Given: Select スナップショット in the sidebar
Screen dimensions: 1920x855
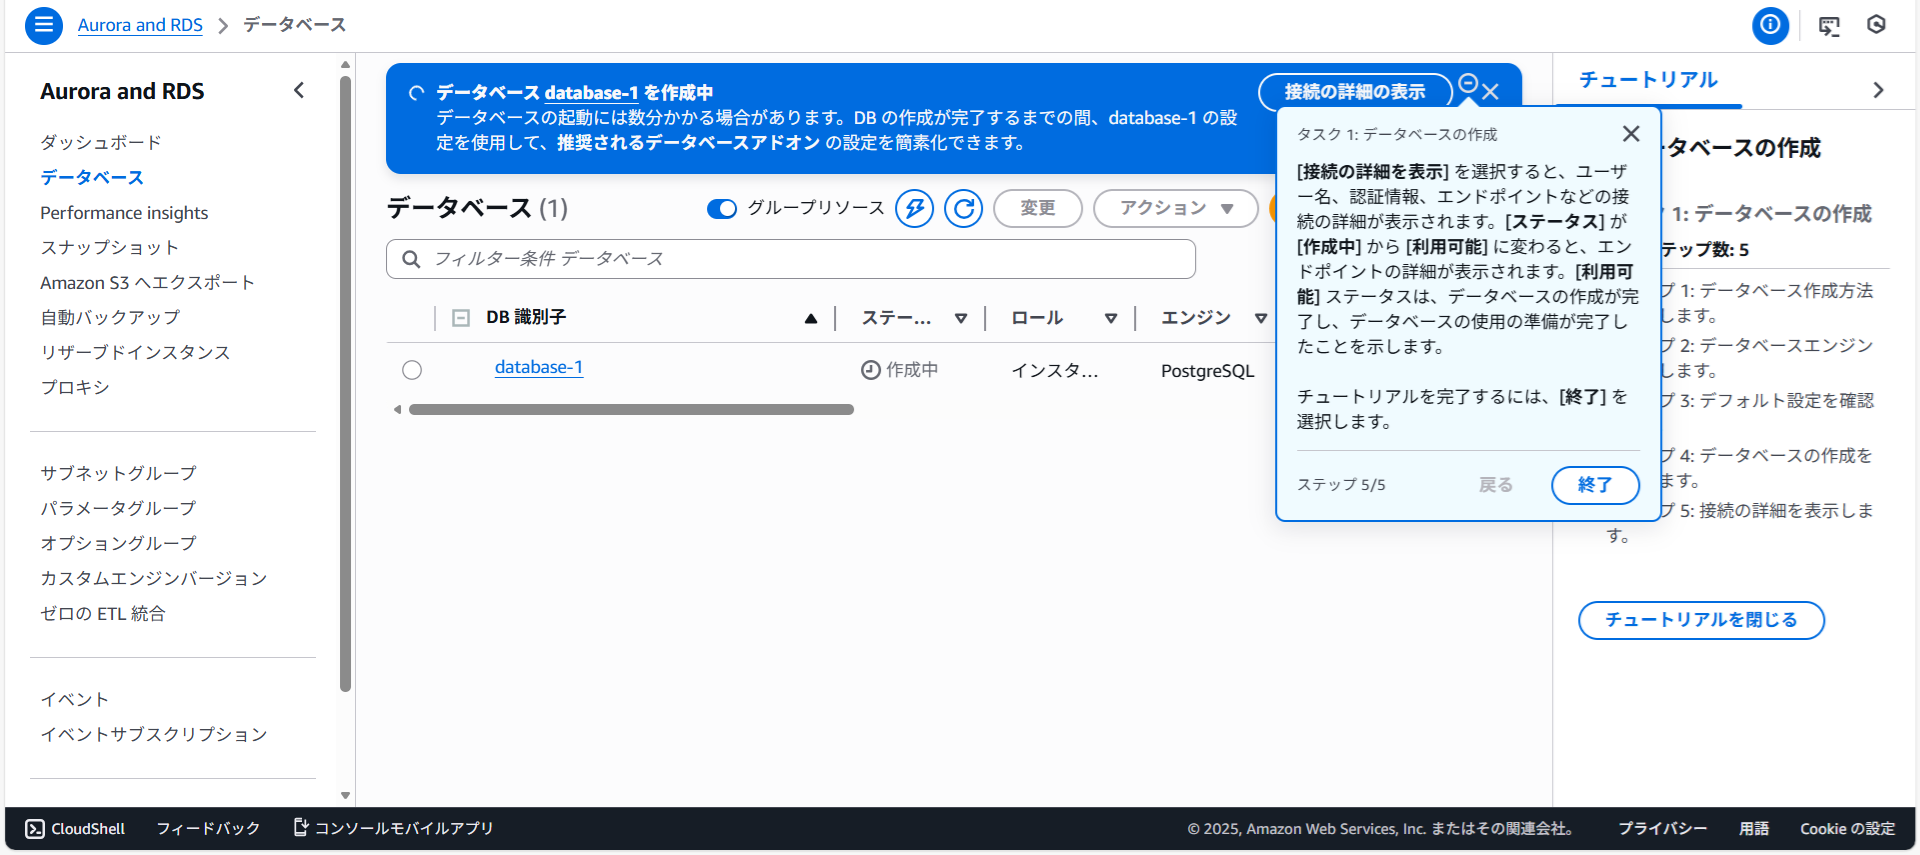Looking at the screenshot, I should click(x=109, y=247).
